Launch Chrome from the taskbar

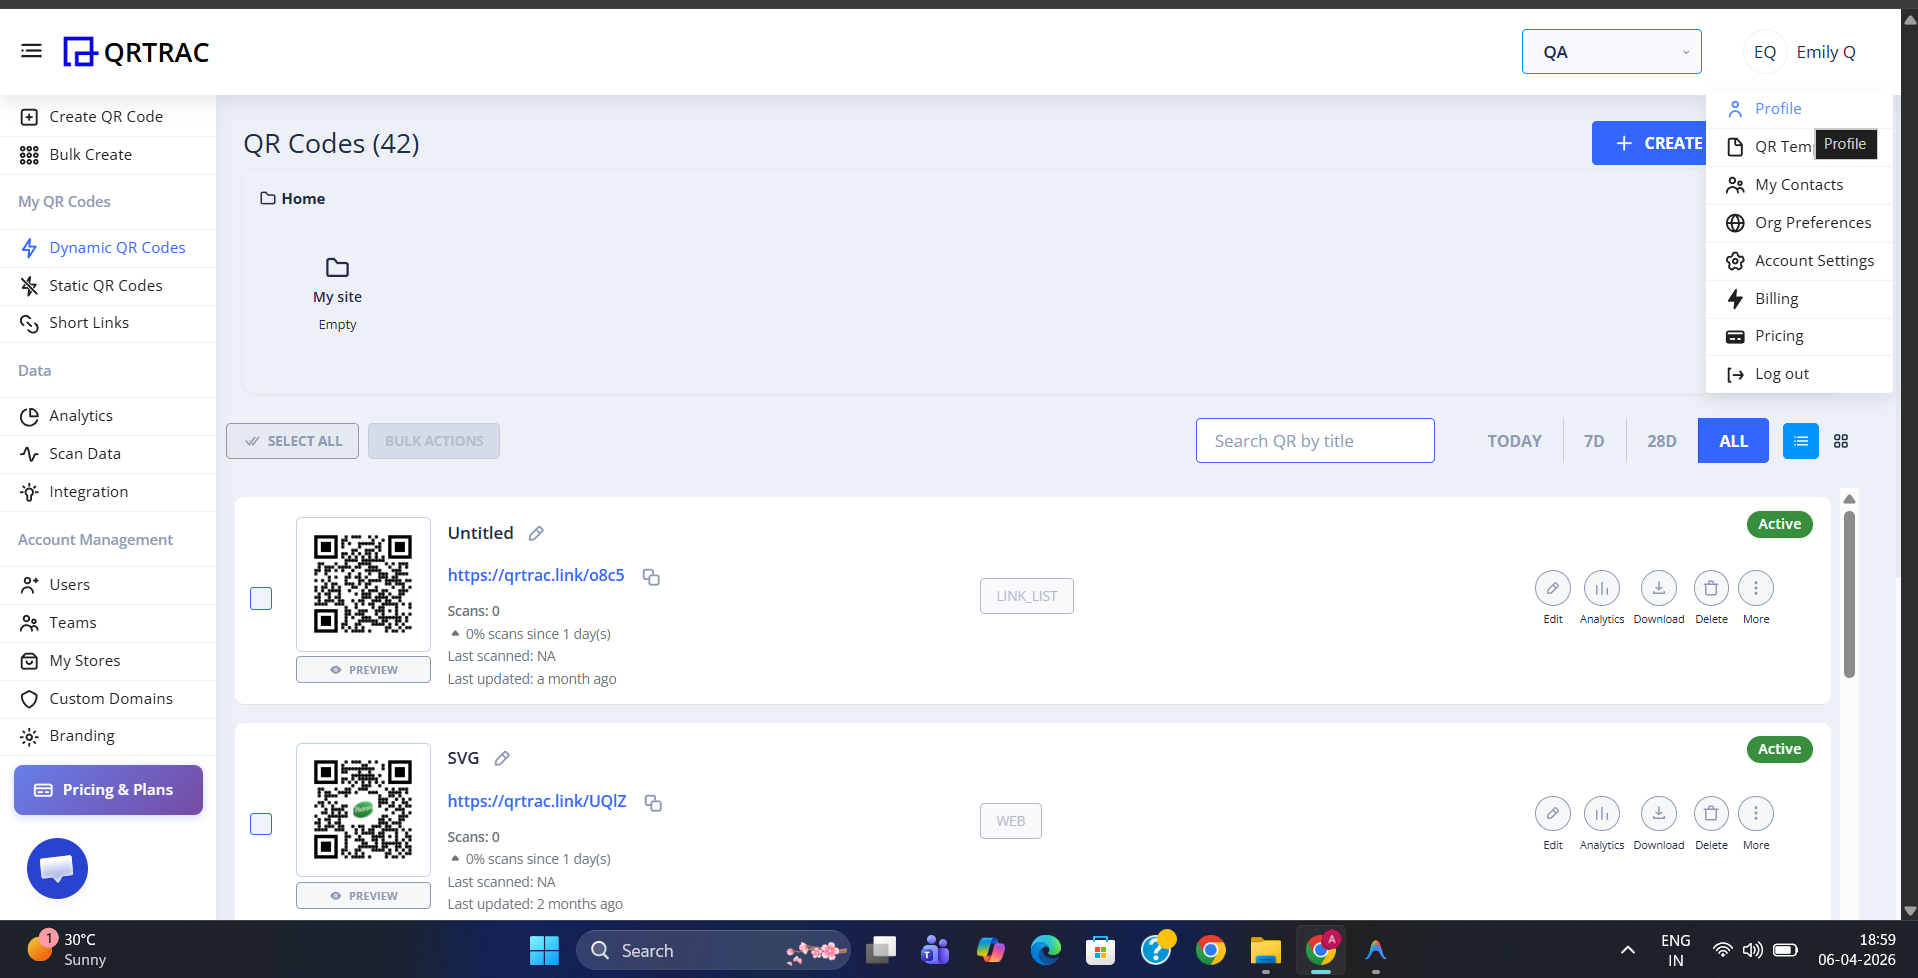1209,950
